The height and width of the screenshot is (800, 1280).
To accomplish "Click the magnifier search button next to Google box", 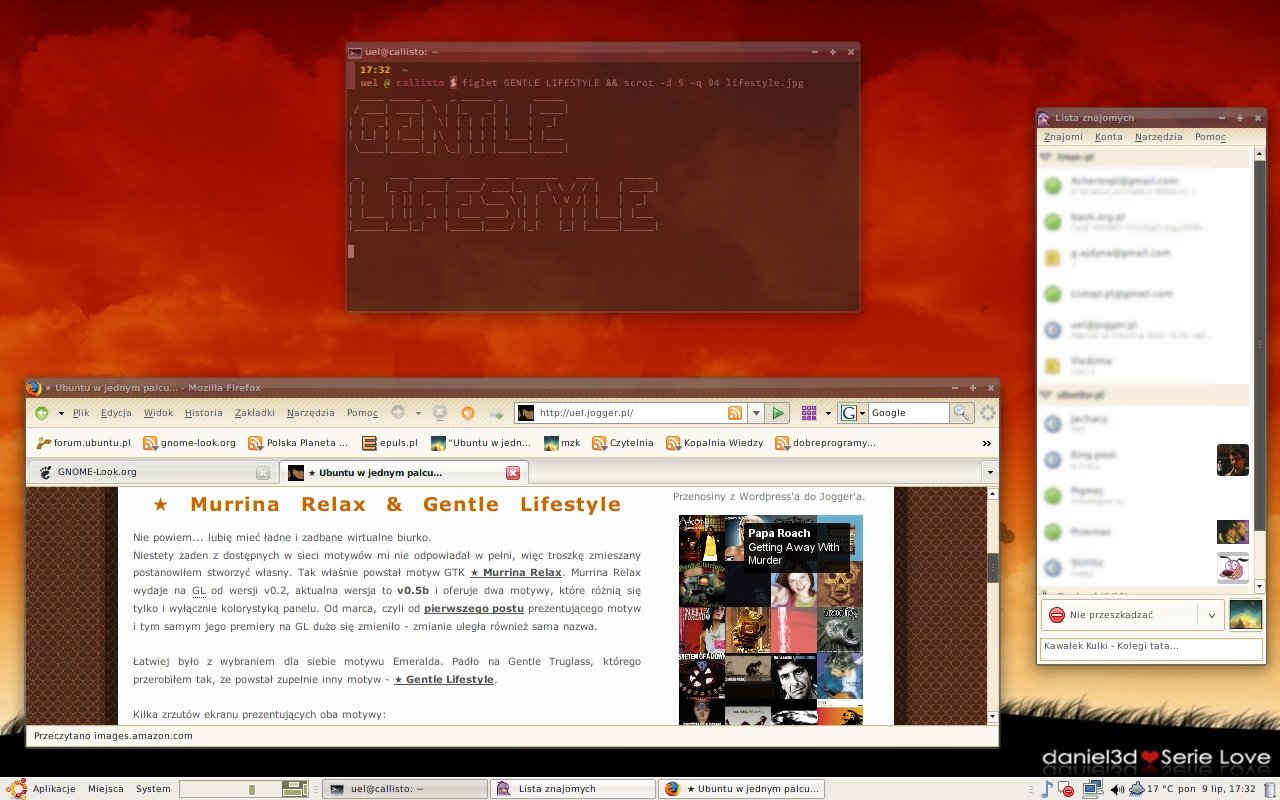I will [961, 413].
